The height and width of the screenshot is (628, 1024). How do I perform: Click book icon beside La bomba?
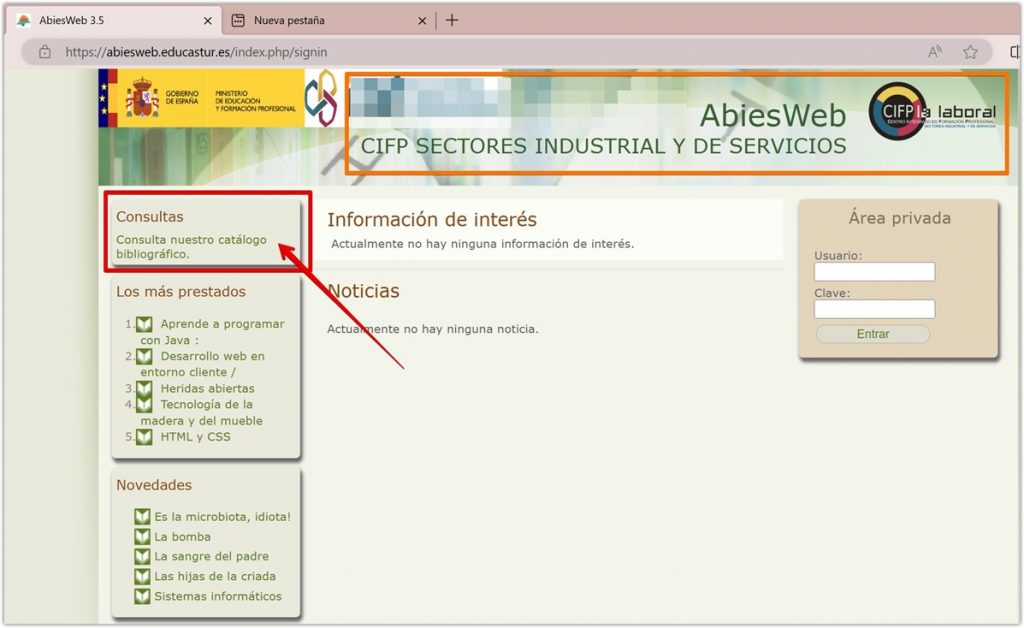(142, 537)
